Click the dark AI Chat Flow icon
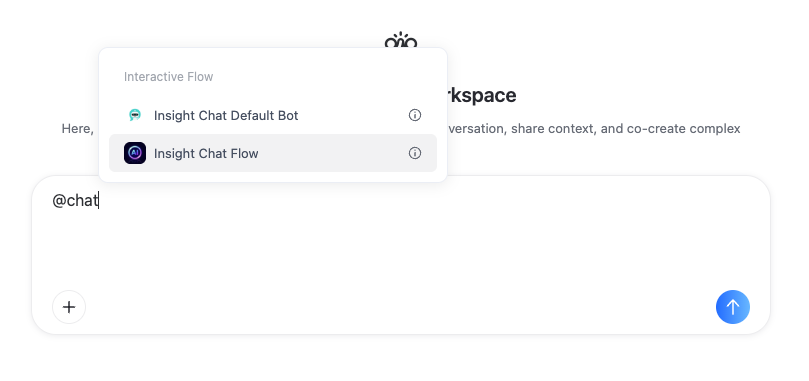Screen dimensions: 809x381 coord(135,153)
